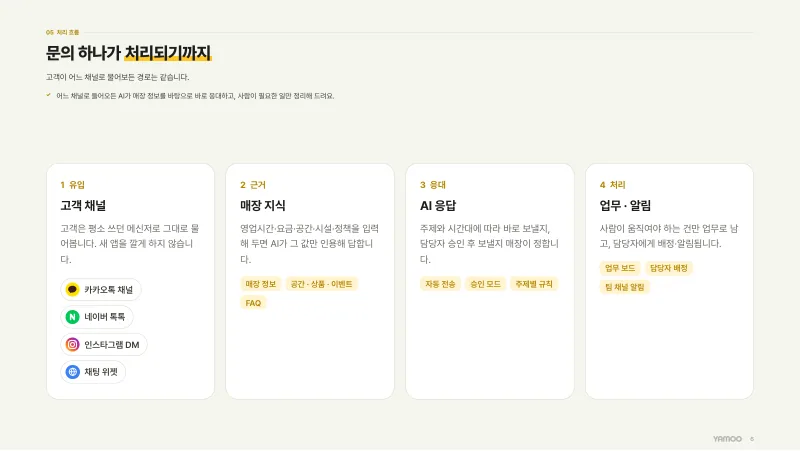
Task: Click the yellow KakaoTalk channel icon
Action: (72, 290)
